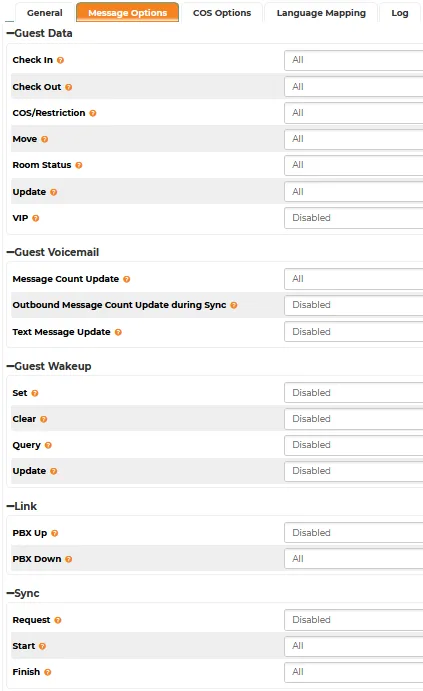Viewport: 423px width, 691px height.
Task: Open the Log tab
Action: tap(400, 13)
